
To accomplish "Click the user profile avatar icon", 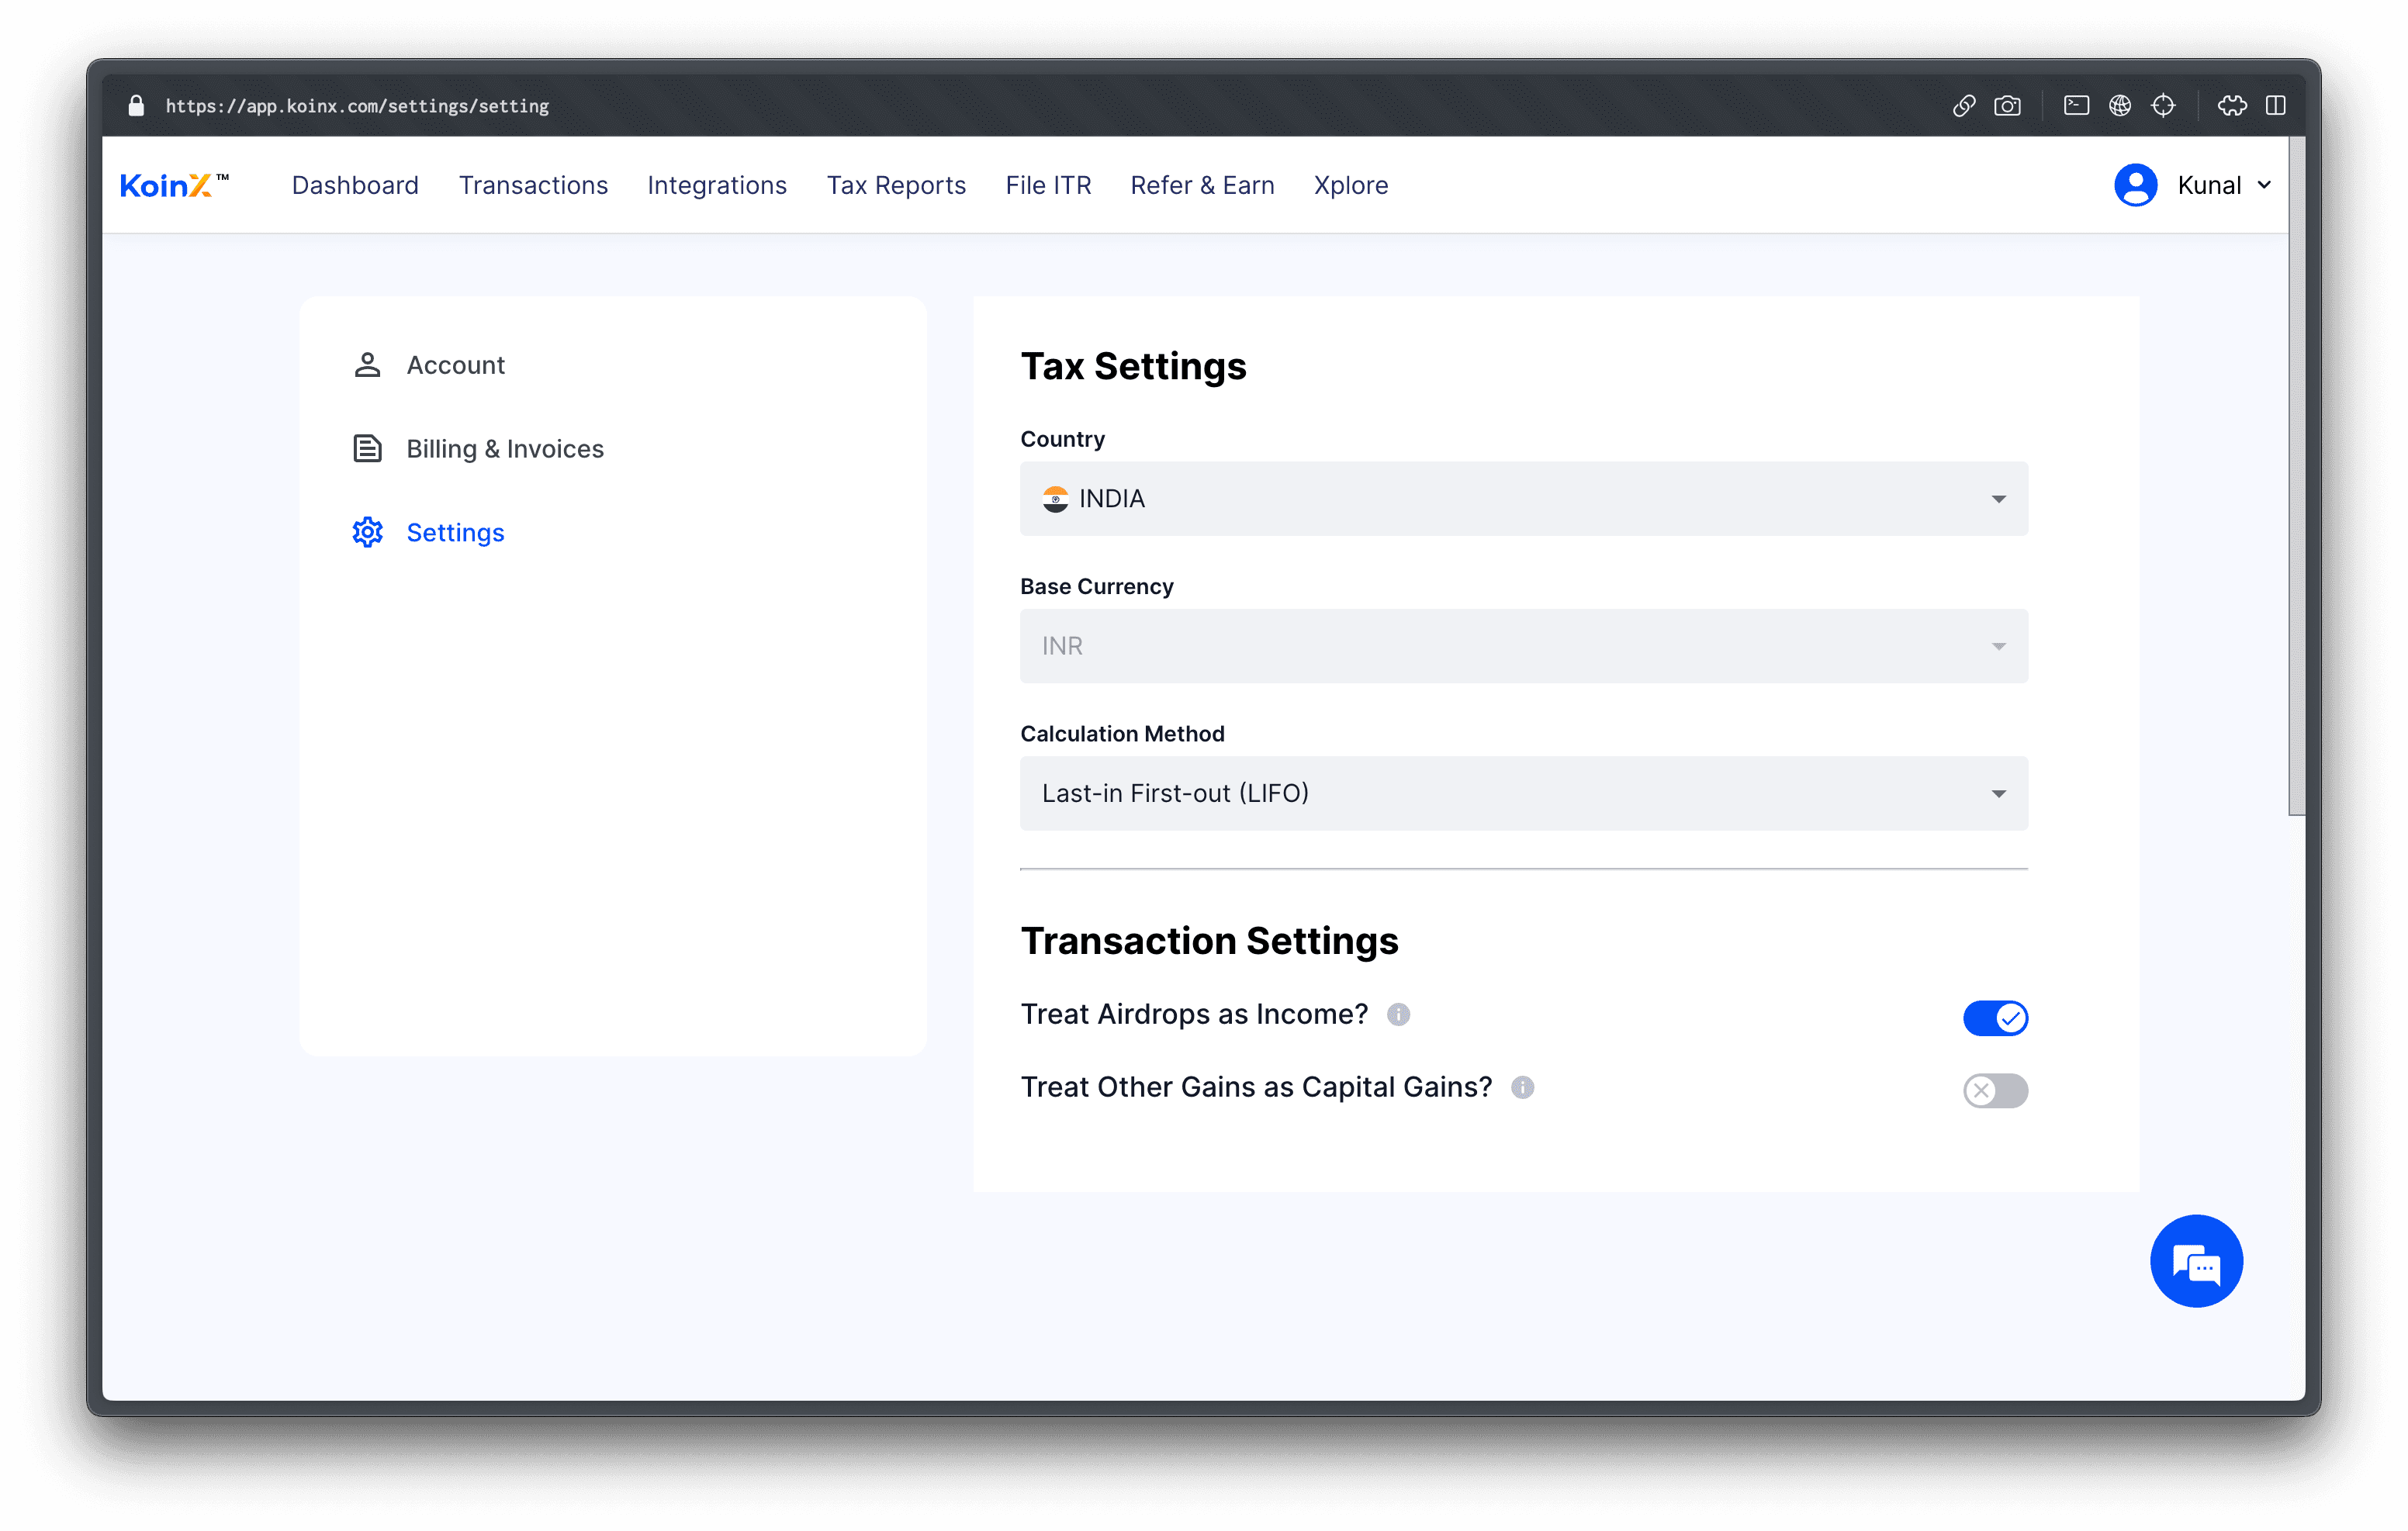I will [2133, 184].
